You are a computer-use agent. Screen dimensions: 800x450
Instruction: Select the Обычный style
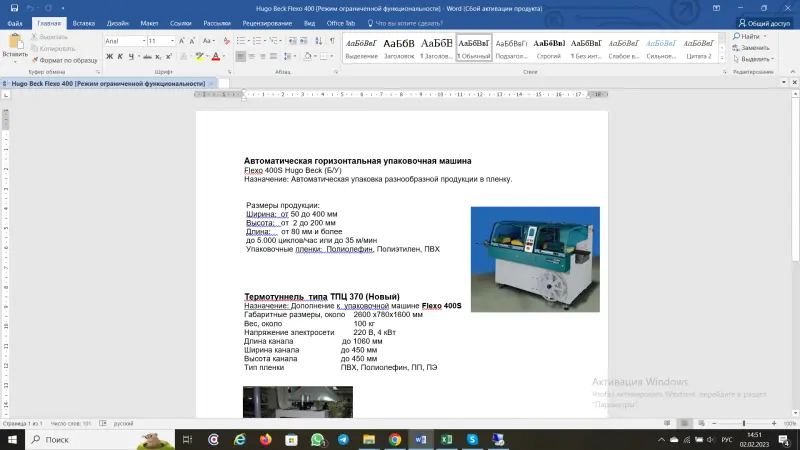(474, 48)
